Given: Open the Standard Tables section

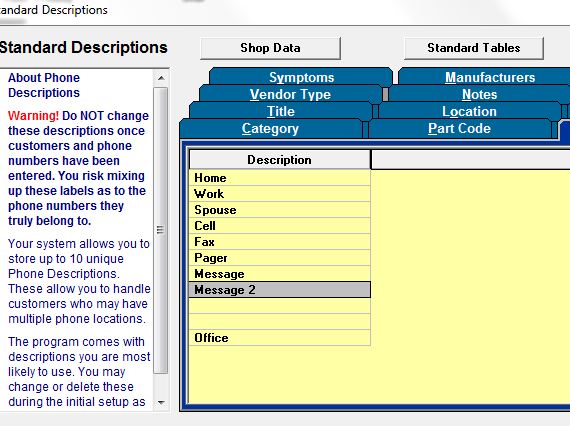Looking at the screenshot, I should point(474,48).
